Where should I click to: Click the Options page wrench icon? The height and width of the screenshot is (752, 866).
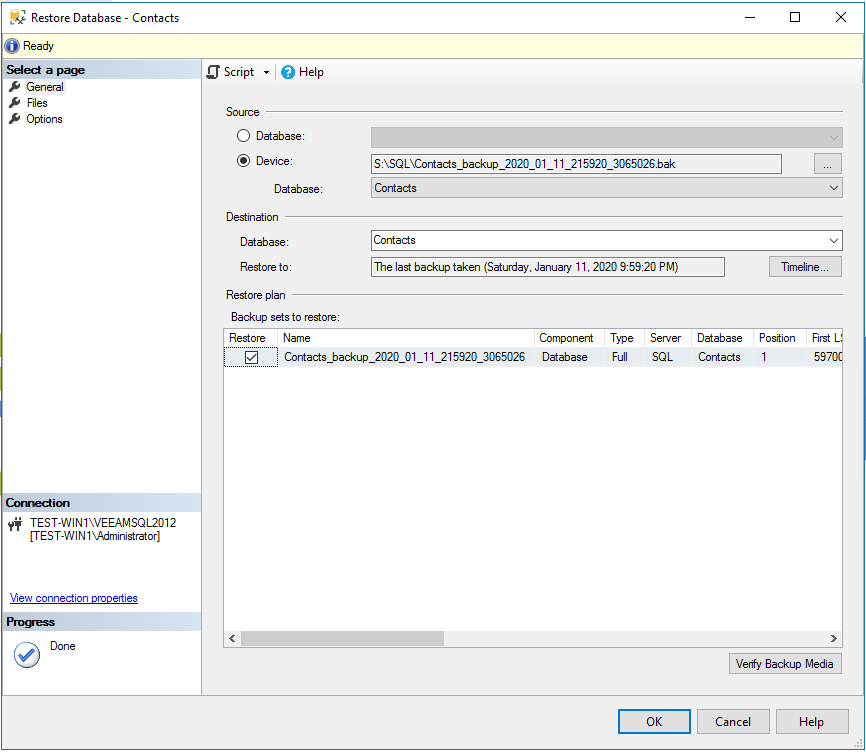click(15, 119)
